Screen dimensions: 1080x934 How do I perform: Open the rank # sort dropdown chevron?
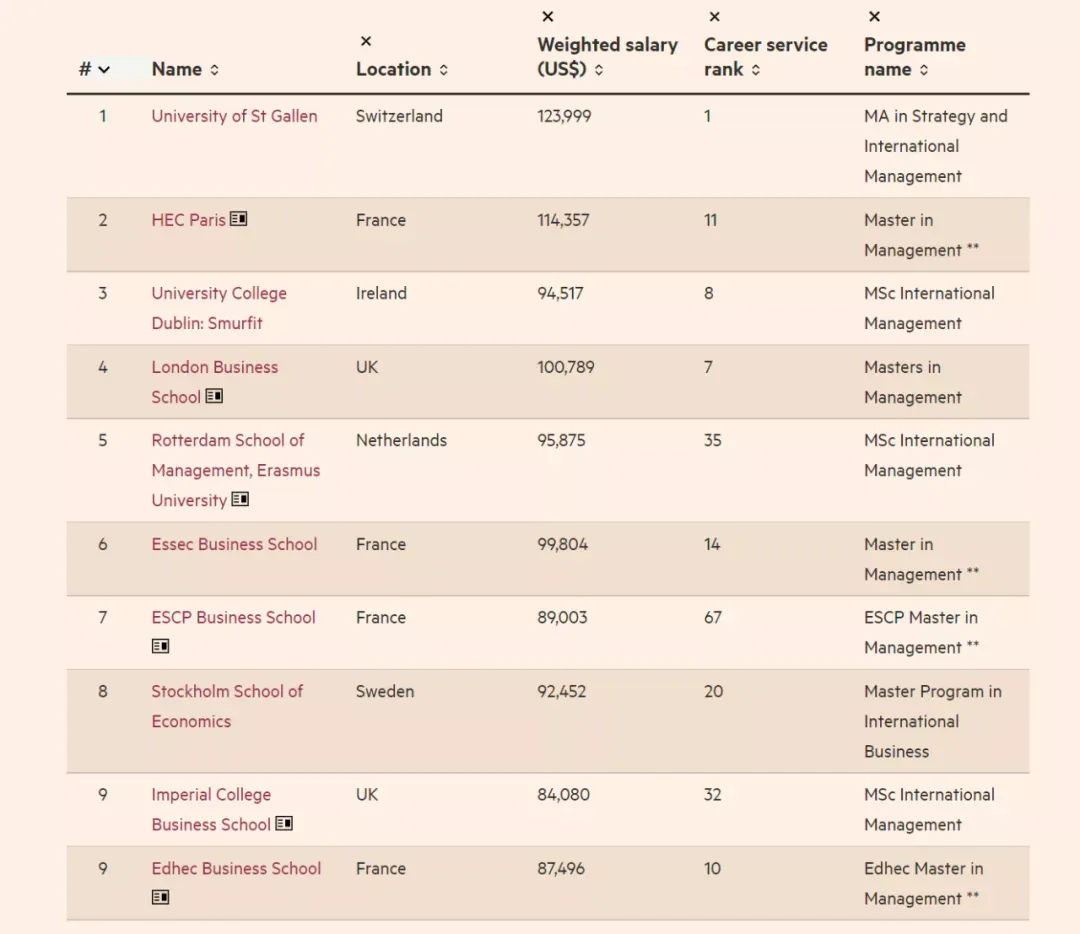[x=104, y=70]
